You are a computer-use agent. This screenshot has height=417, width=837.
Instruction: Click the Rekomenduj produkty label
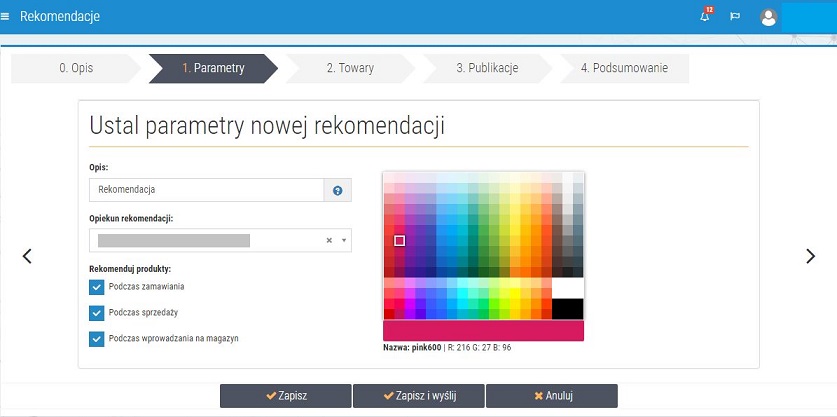pyautogui.click(x=130, y=269)
